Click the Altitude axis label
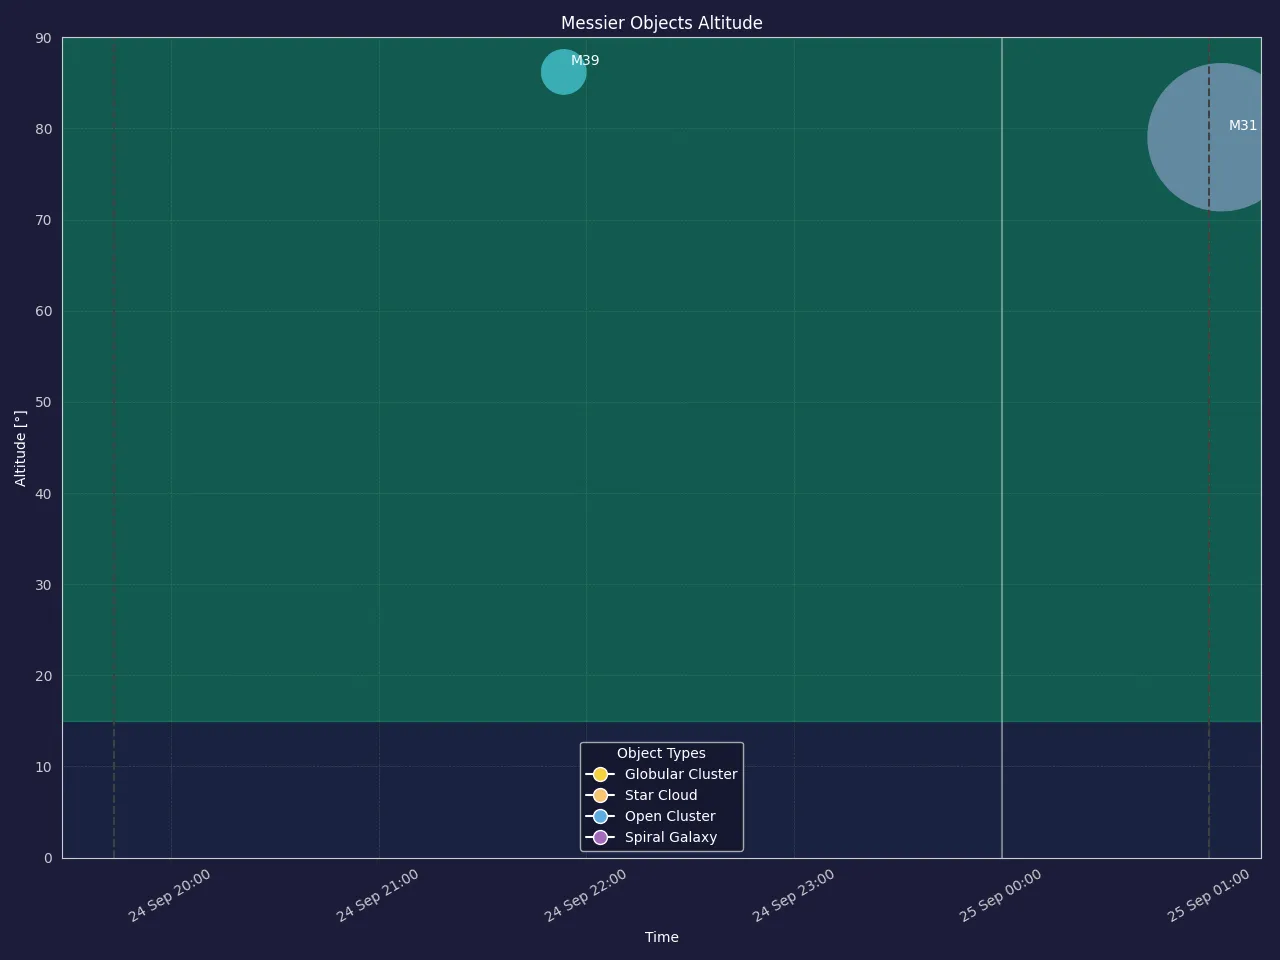 click(21, 448)
